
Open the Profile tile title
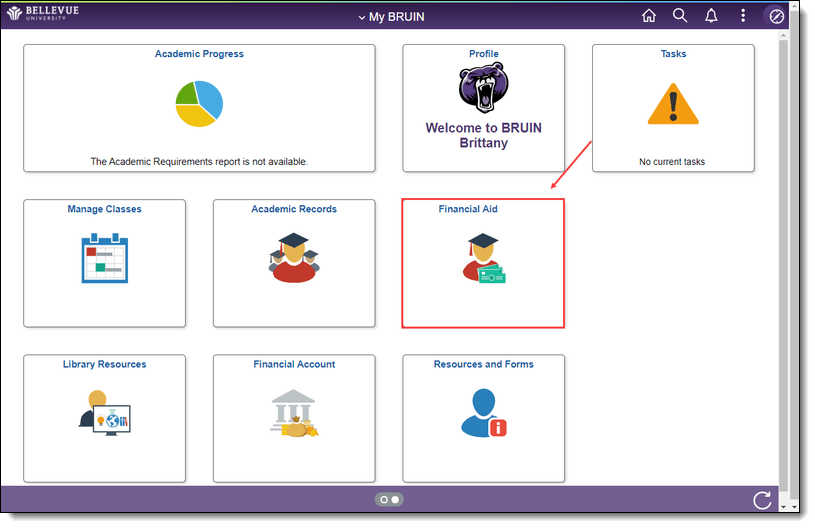483,54
